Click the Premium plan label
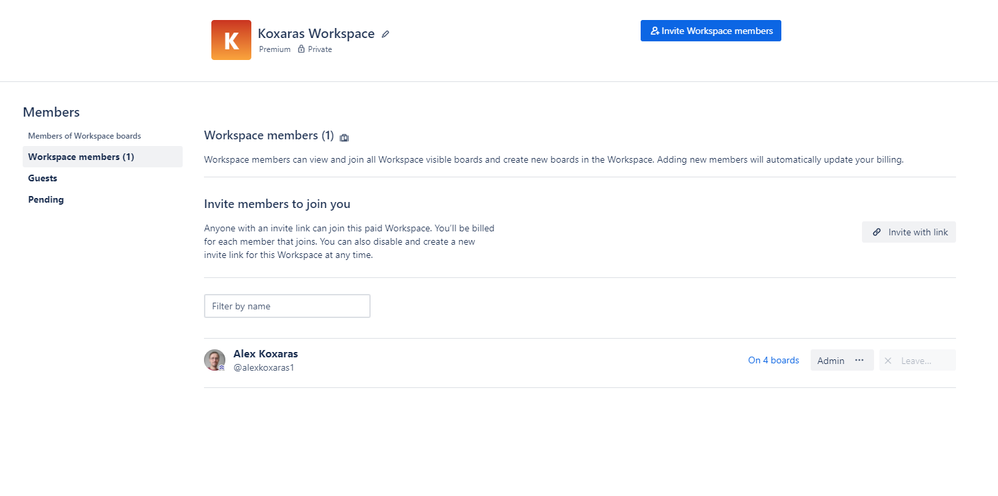The image size is (998, 496). click(x=275, y=49)
